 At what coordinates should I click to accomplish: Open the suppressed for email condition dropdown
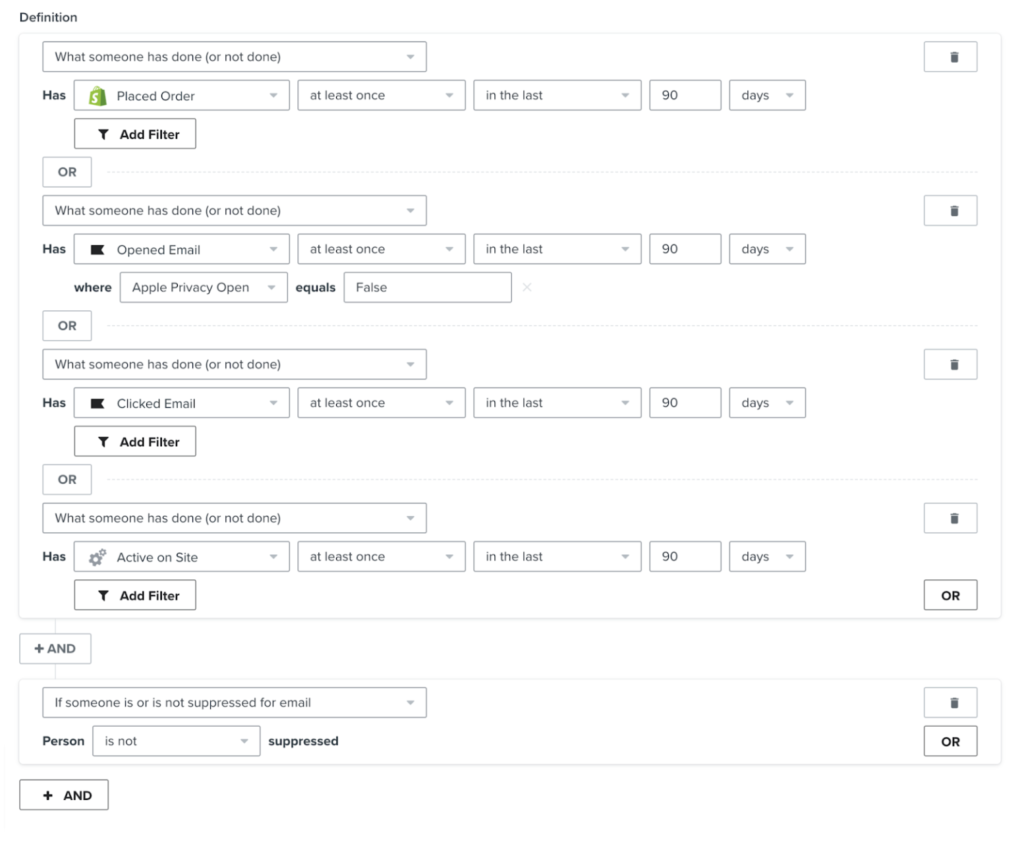point(234,703)
